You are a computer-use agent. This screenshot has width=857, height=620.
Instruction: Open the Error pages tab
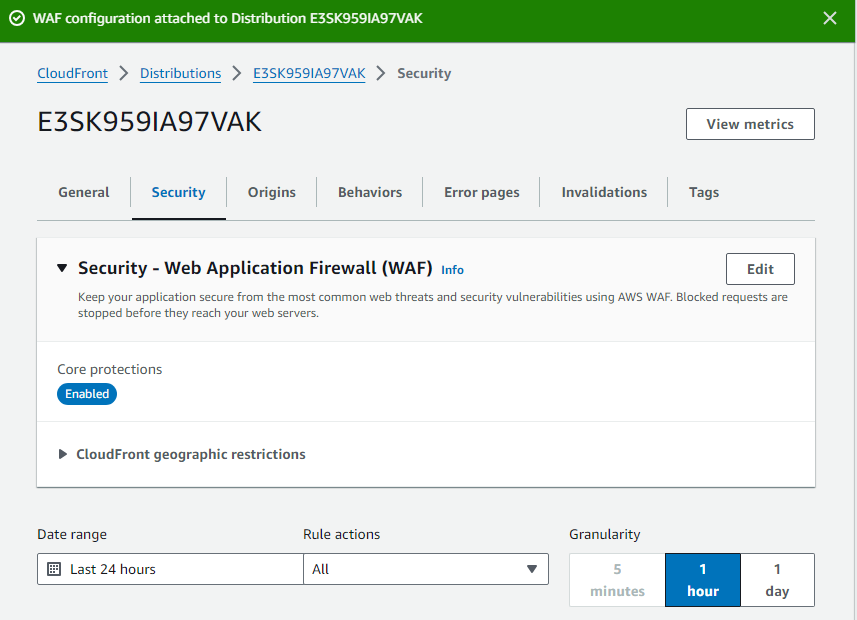tap(482, 192)
